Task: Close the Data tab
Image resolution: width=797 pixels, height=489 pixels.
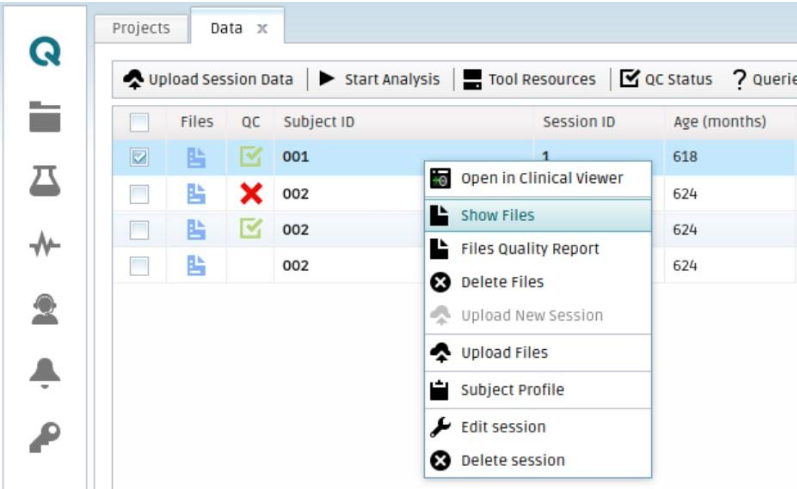Action: [x=262, y=29]
